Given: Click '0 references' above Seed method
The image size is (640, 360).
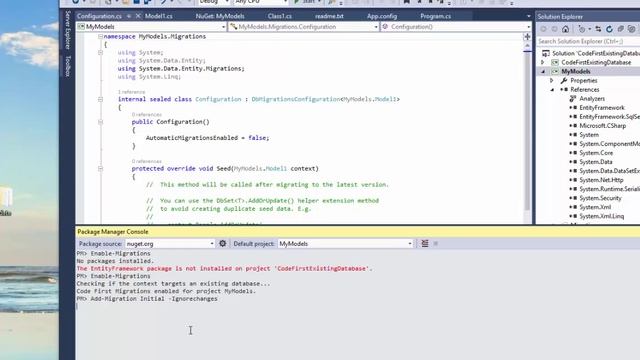Looking at the screenshot, I should tap(147, 161).
